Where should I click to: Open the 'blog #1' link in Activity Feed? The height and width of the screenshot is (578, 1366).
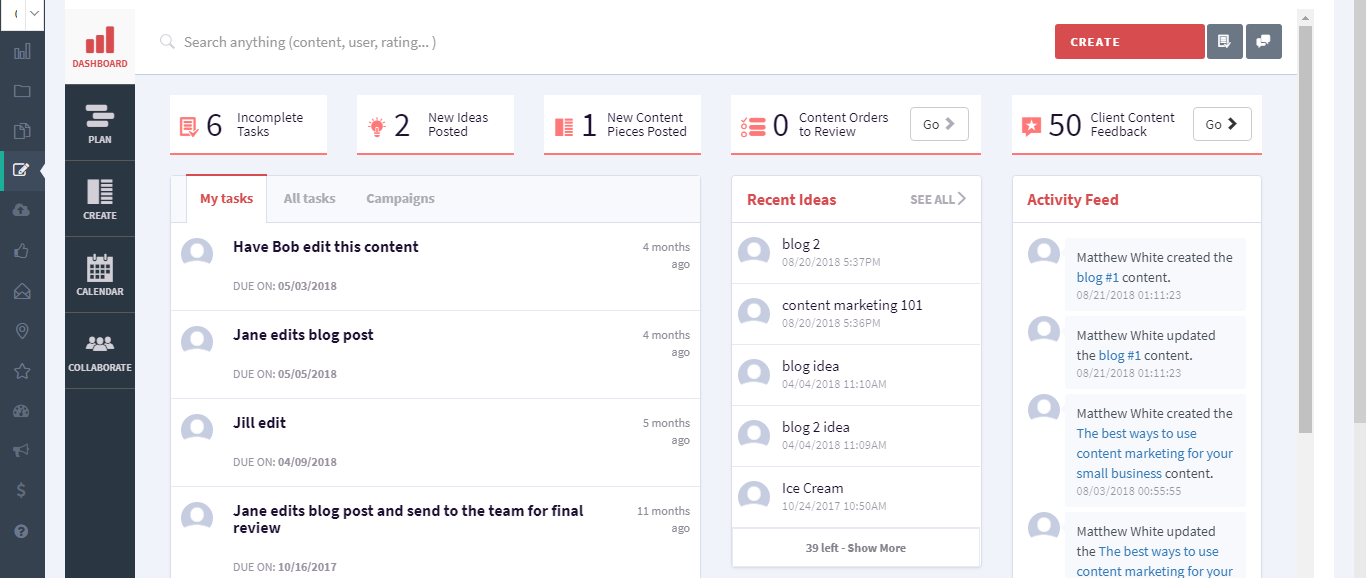pos(1097,277)
